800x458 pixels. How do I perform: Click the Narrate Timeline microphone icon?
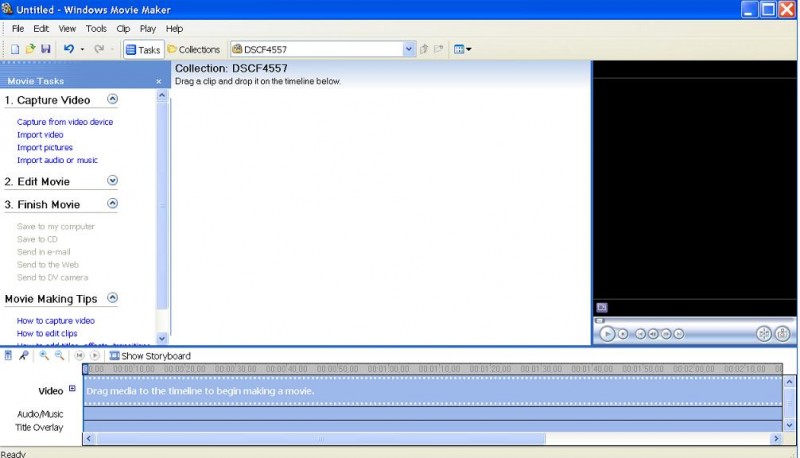(23, 355)
